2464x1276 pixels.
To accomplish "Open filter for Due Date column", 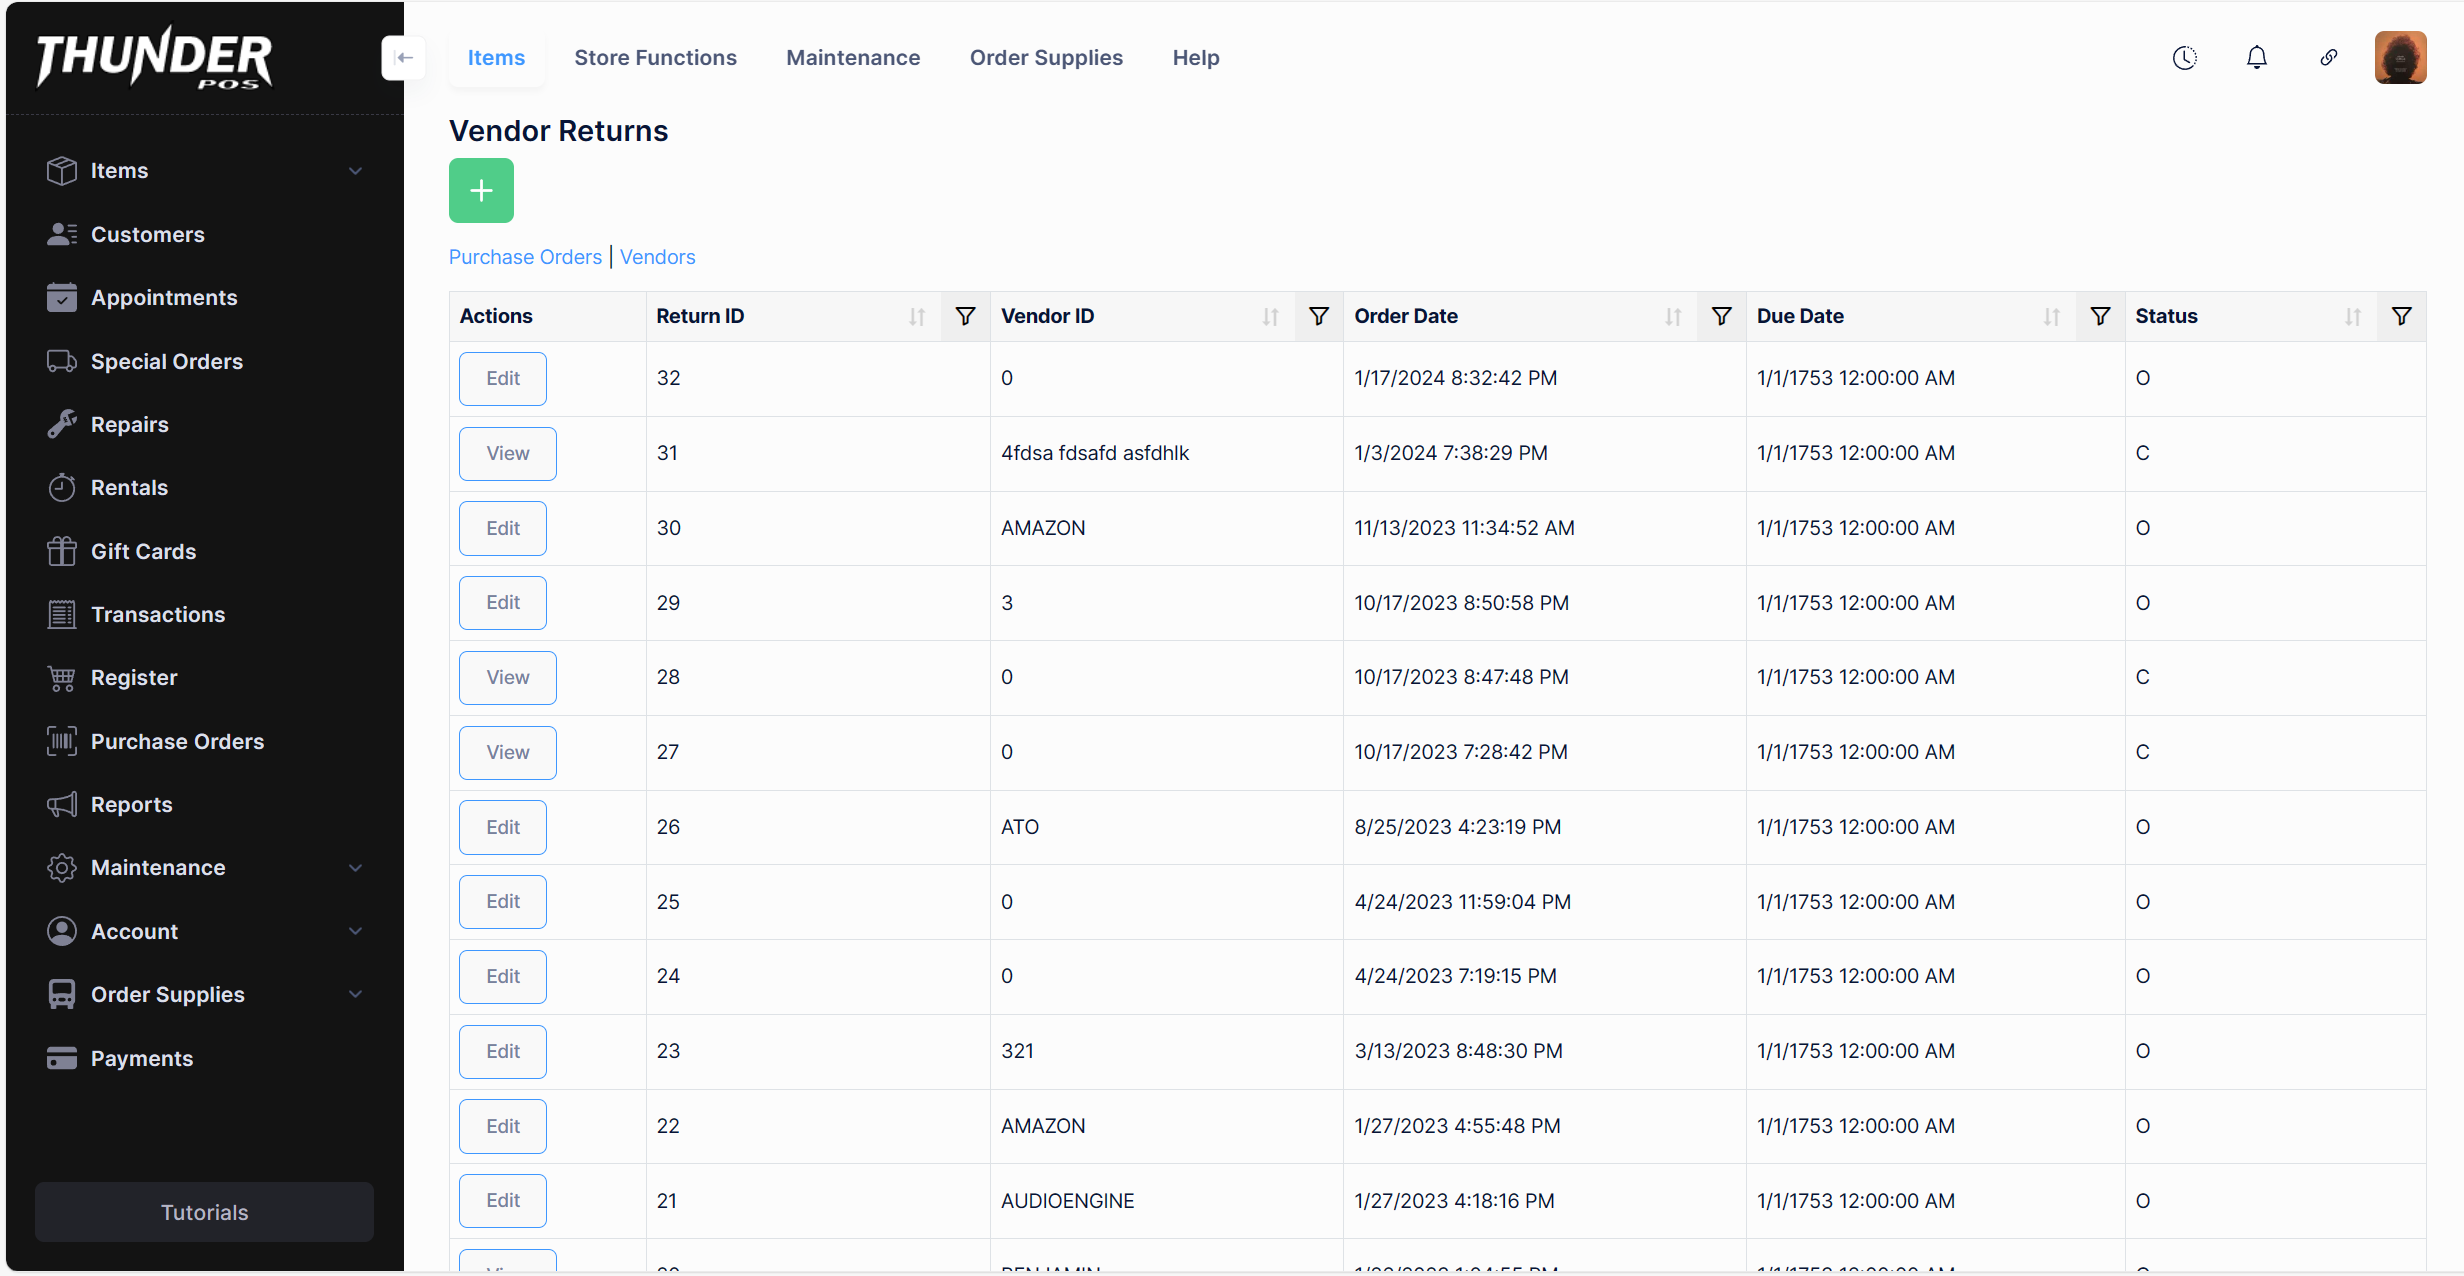I will [2100, 316].
